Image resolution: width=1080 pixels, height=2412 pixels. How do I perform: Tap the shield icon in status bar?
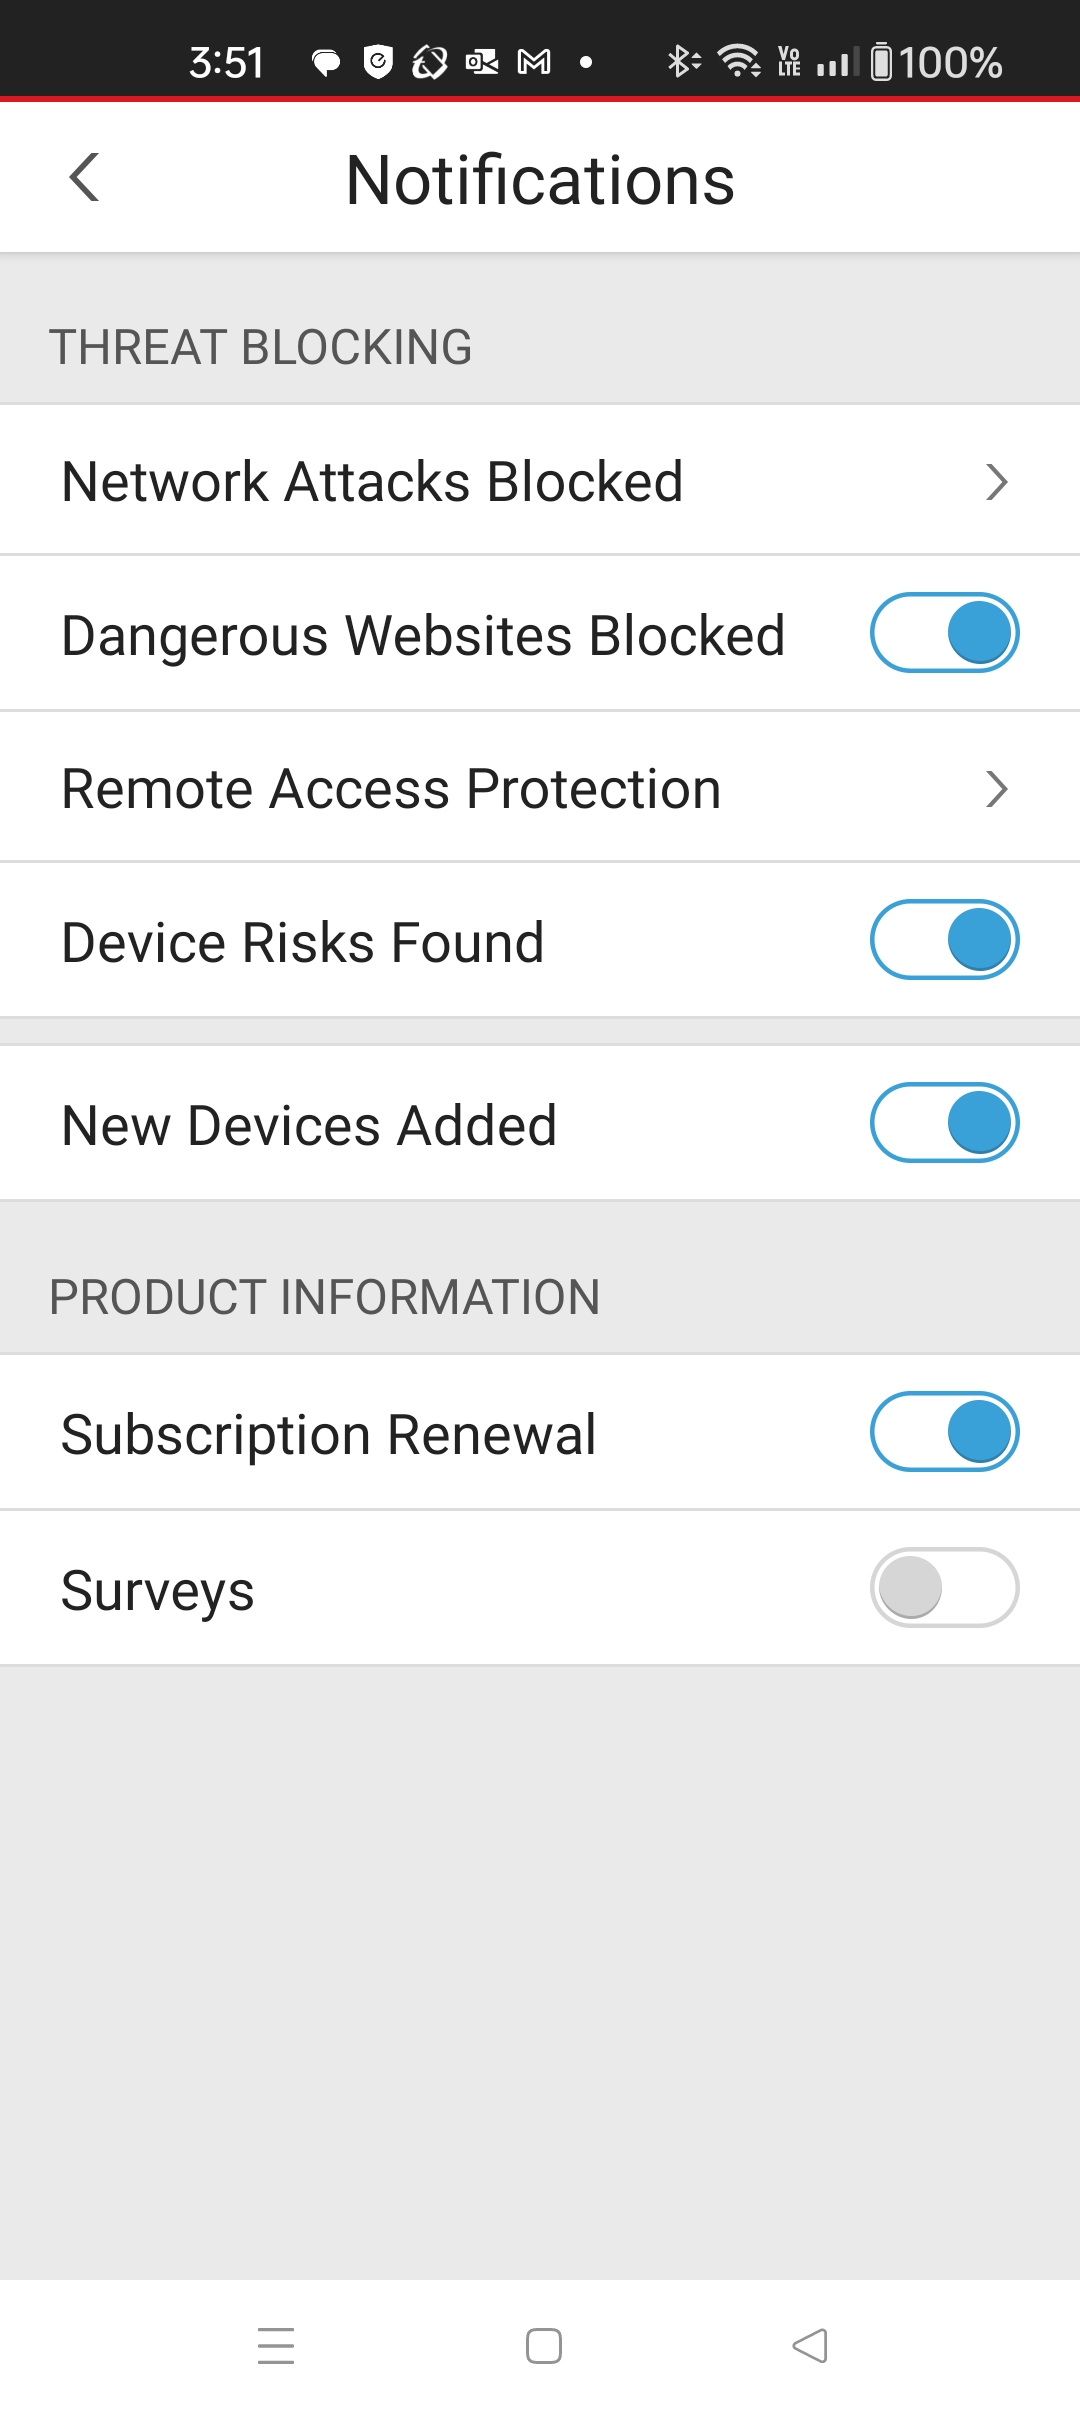point(378,62)
